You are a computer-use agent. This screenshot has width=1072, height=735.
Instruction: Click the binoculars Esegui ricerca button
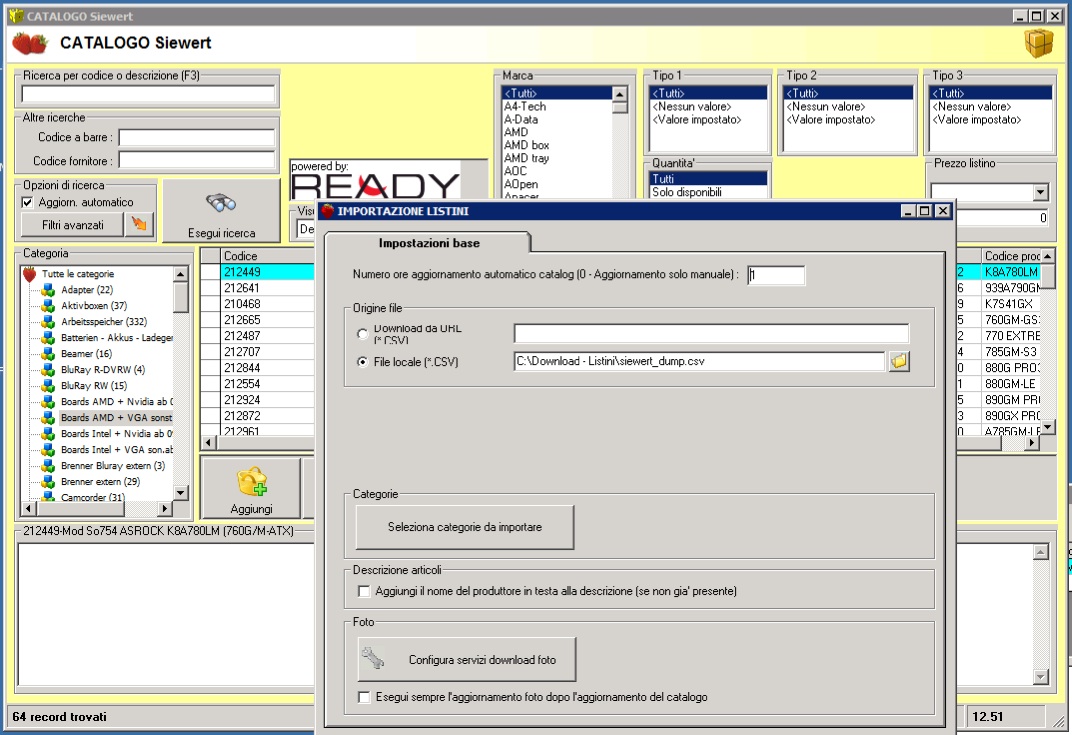coord(222,211)
